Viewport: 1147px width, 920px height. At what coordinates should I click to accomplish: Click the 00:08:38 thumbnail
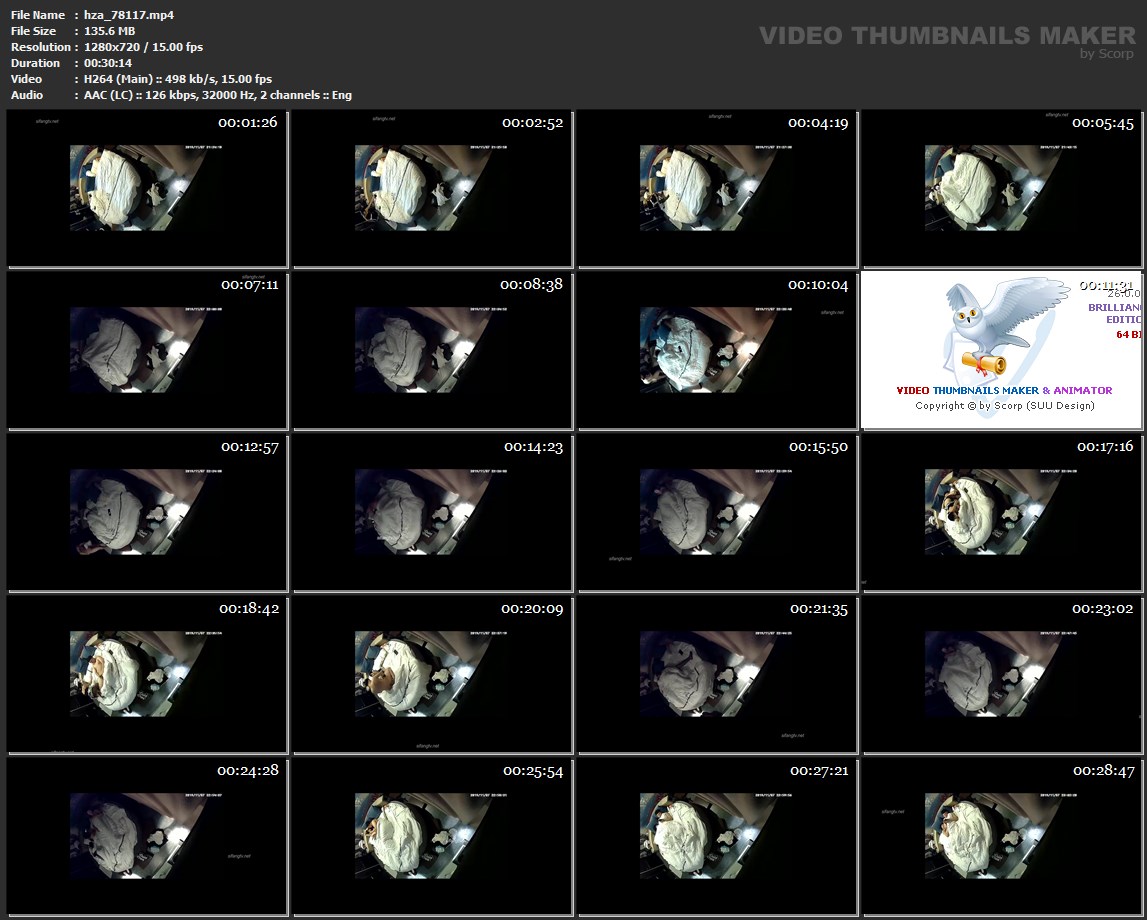(432, 351)
